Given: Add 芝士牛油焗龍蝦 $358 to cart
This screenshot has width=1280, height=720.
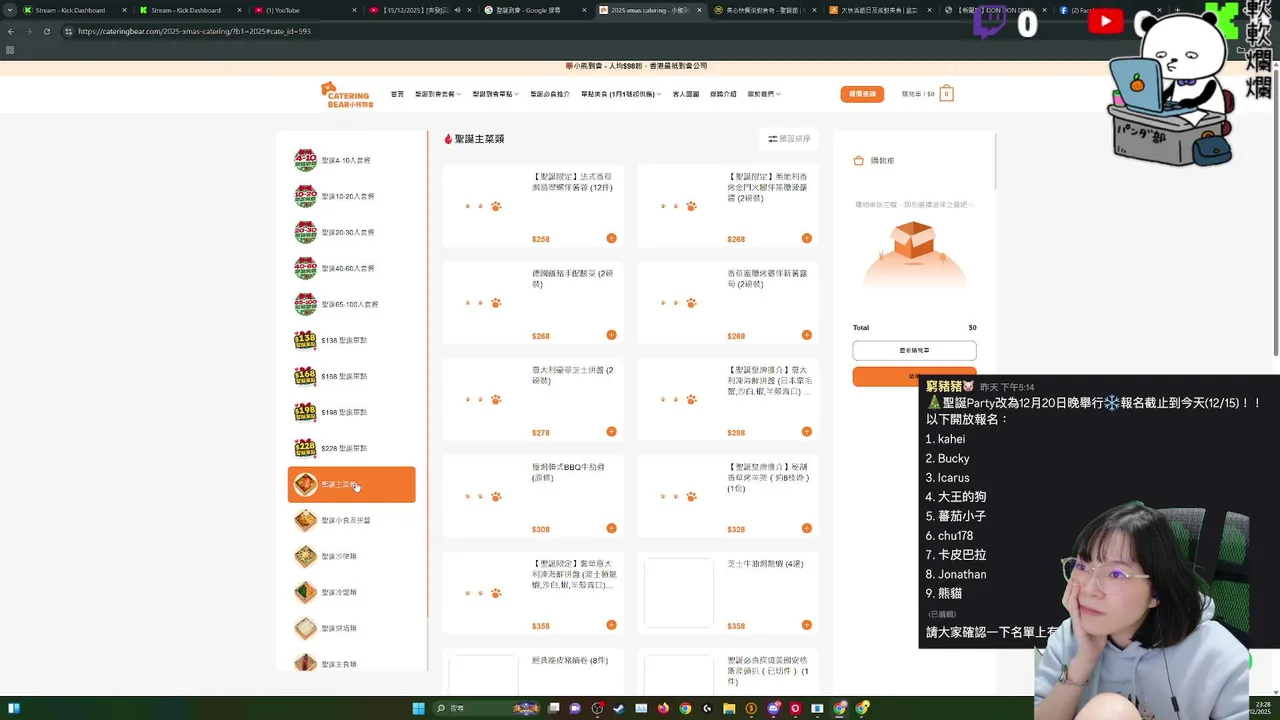Looking at the screenshot, I should [x=806, y=625].
